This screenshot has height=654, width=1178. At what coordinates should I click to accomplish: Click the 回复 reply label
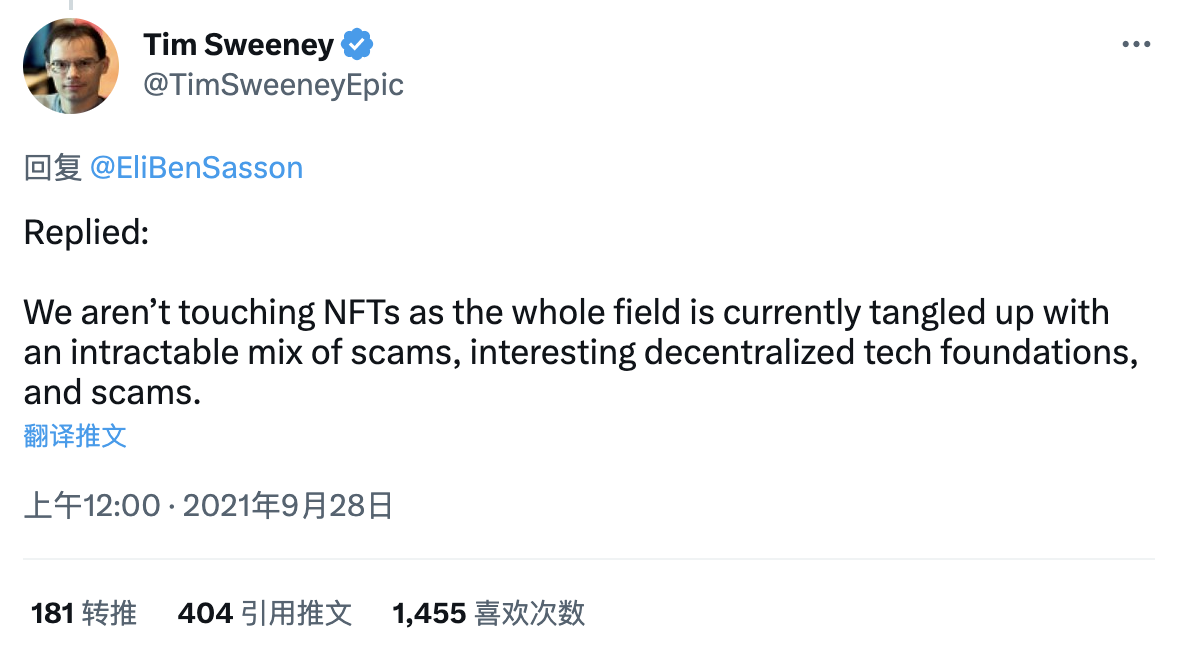pos(53,167)
